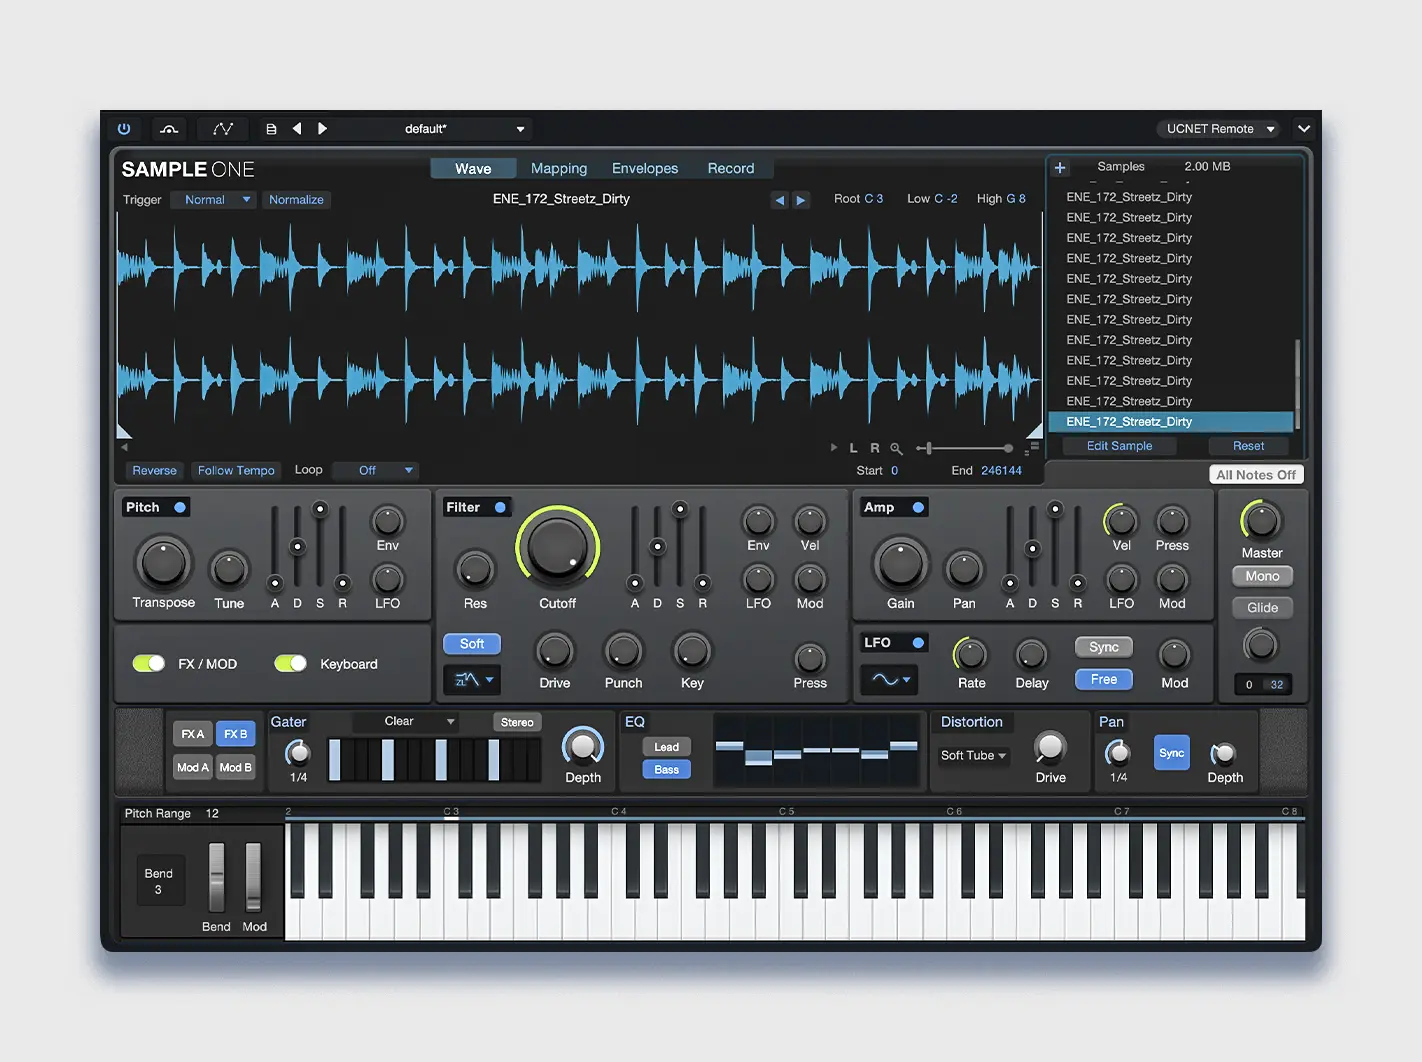1422x1062 pixels.
Task: Disable the Filter section power toggle
Action: pyautogui.click(x=500, y=508)
